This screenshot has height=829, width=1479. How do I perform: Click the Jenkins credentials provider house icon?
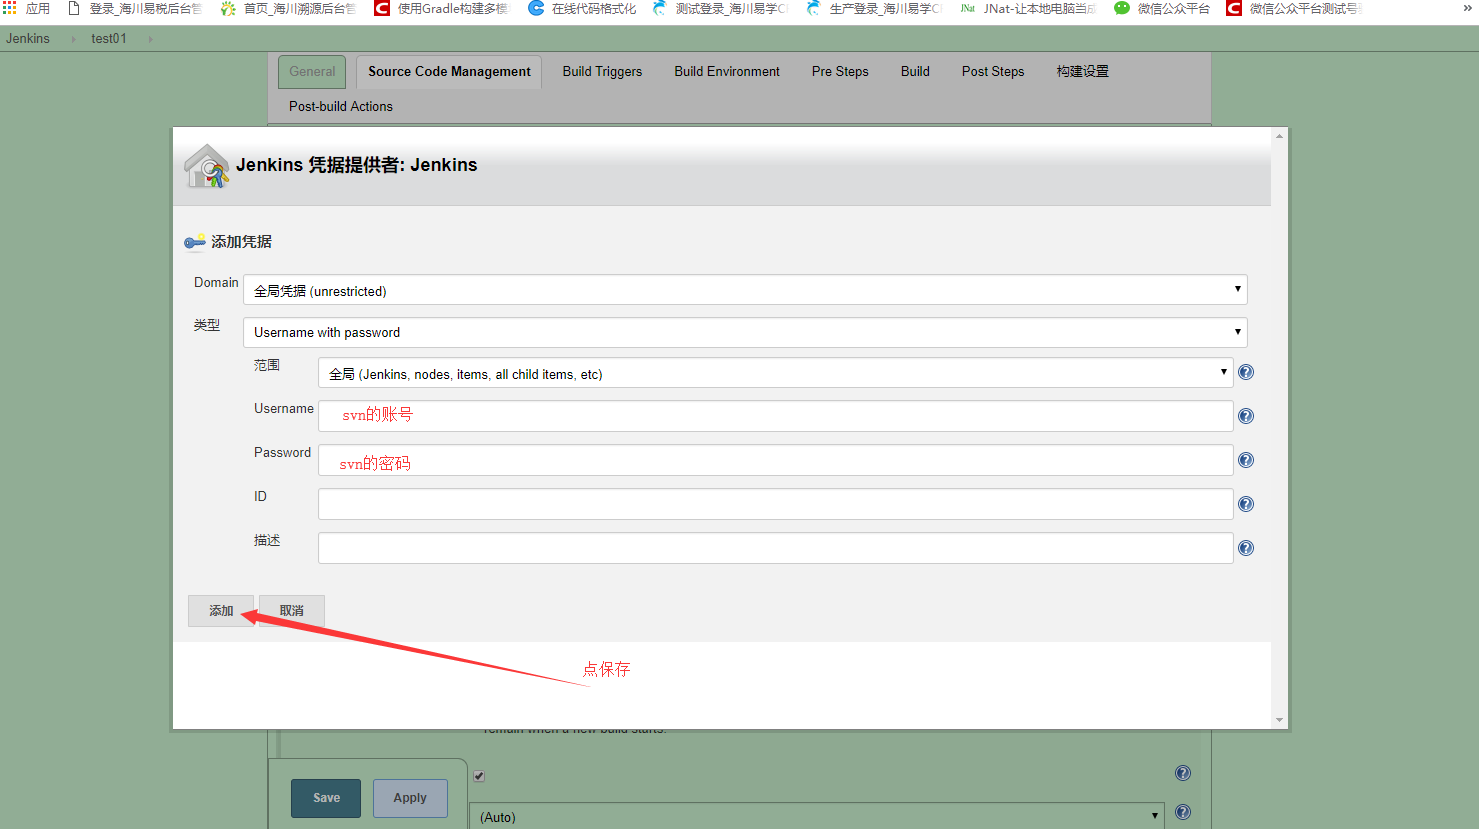[207, 166]
